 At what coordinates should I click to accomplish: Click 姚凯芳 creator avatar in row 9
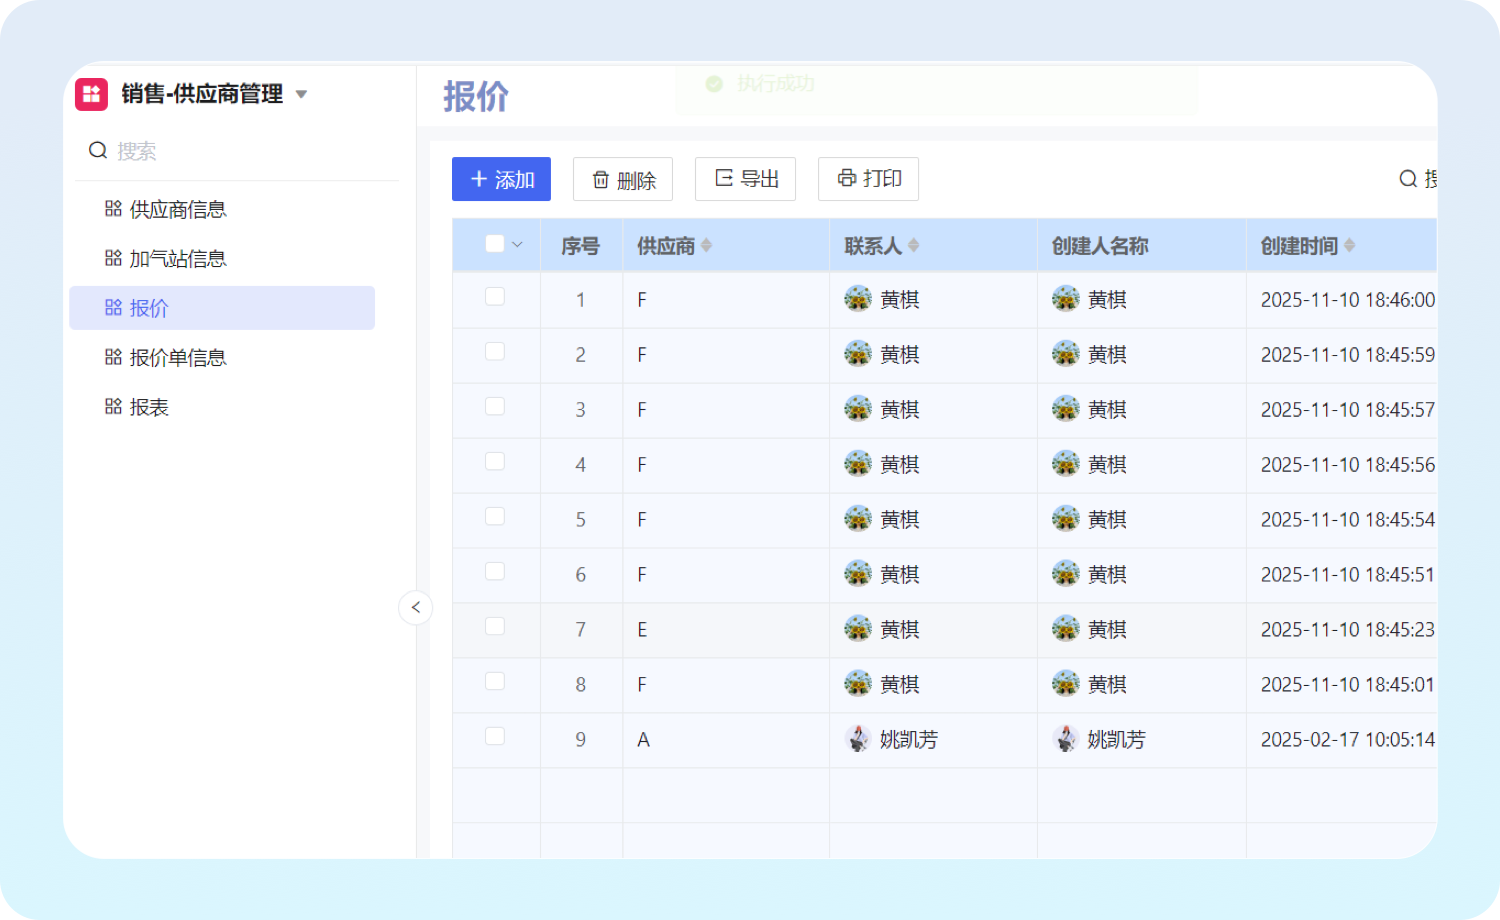[1066, 739]
